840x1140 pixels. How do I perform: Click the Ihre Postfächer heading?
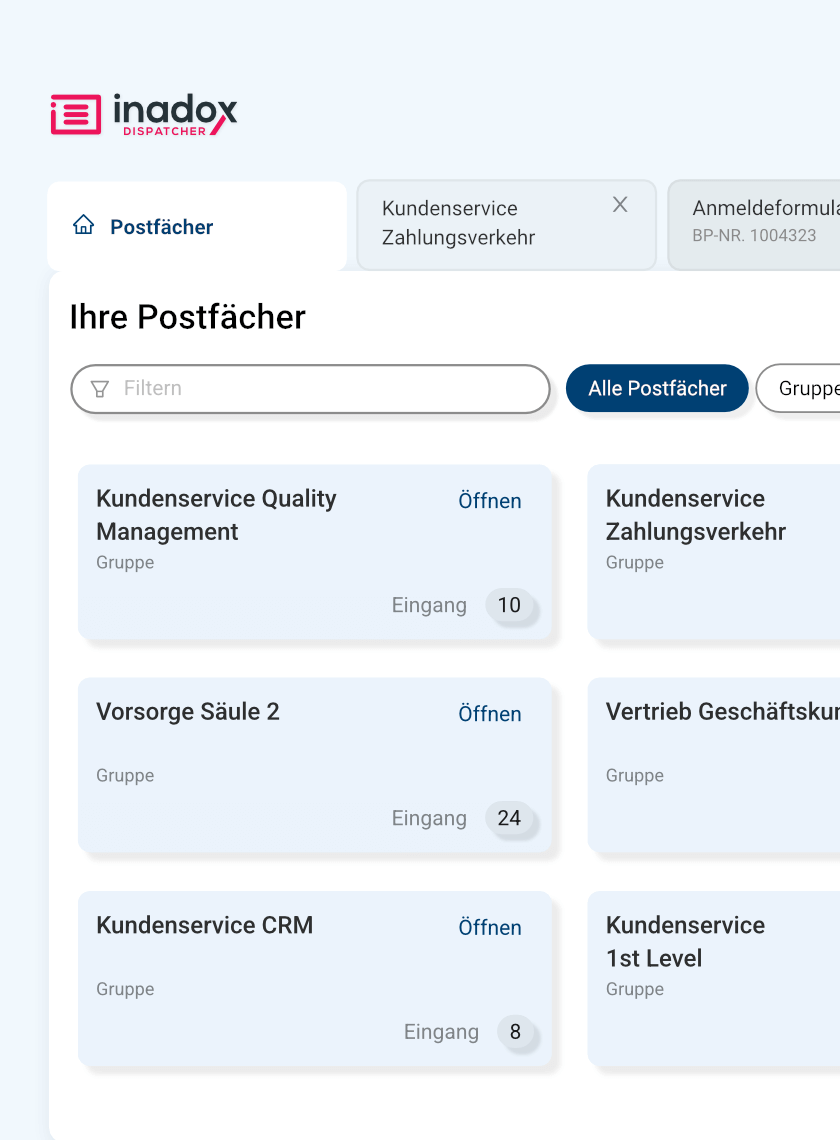188,317
